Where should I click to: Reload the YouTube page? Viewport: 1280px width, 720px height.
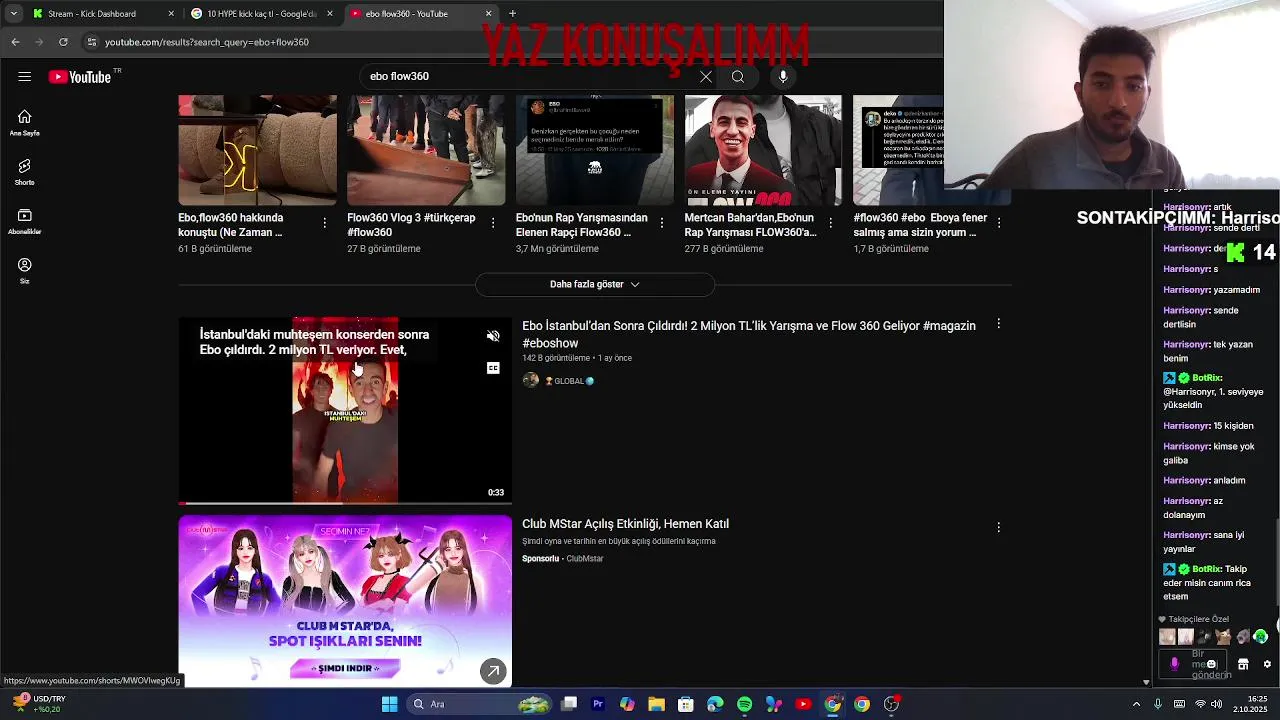[x=63, y=42]
